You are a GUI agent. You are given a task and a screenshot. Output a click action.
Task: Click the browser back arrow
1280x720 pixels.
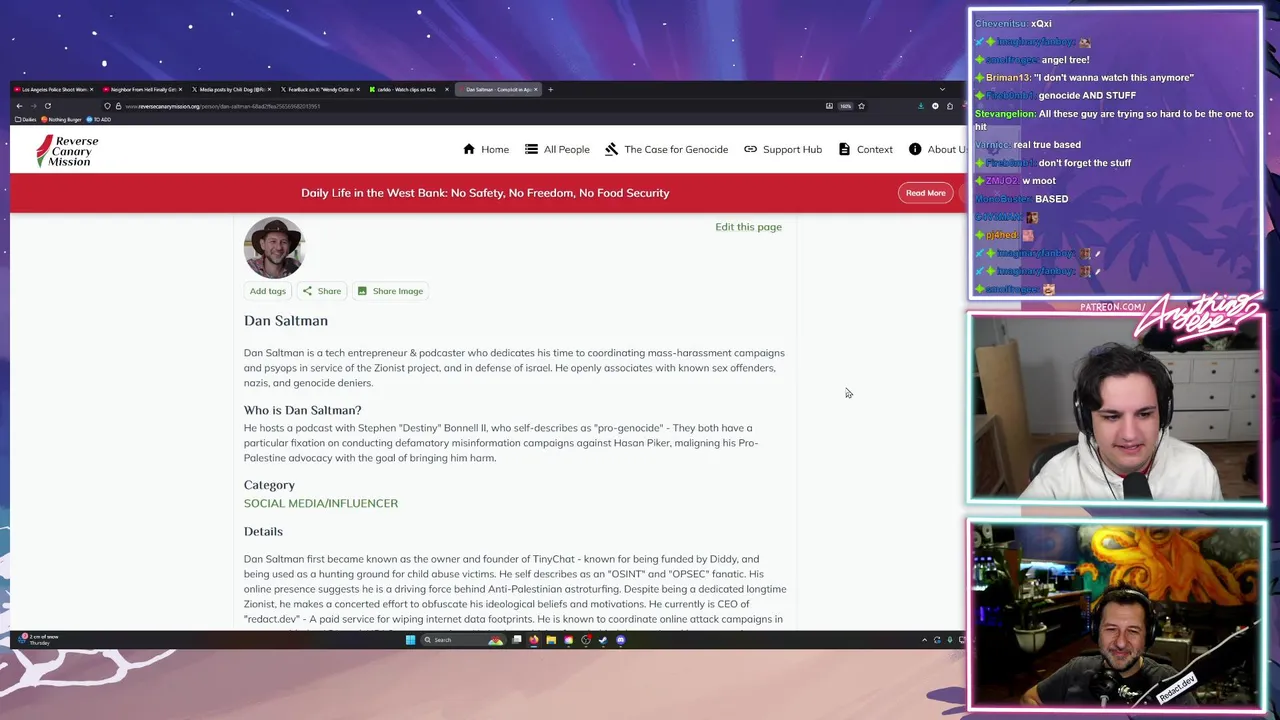[x=18, y=106]
